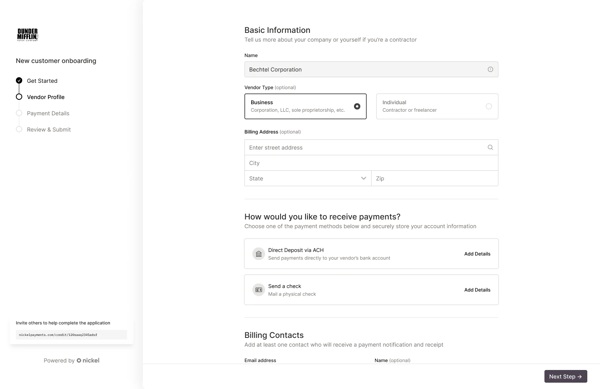Focus the City input field
This screenshot has height=389, width=600.
click(x=371, y=163)
